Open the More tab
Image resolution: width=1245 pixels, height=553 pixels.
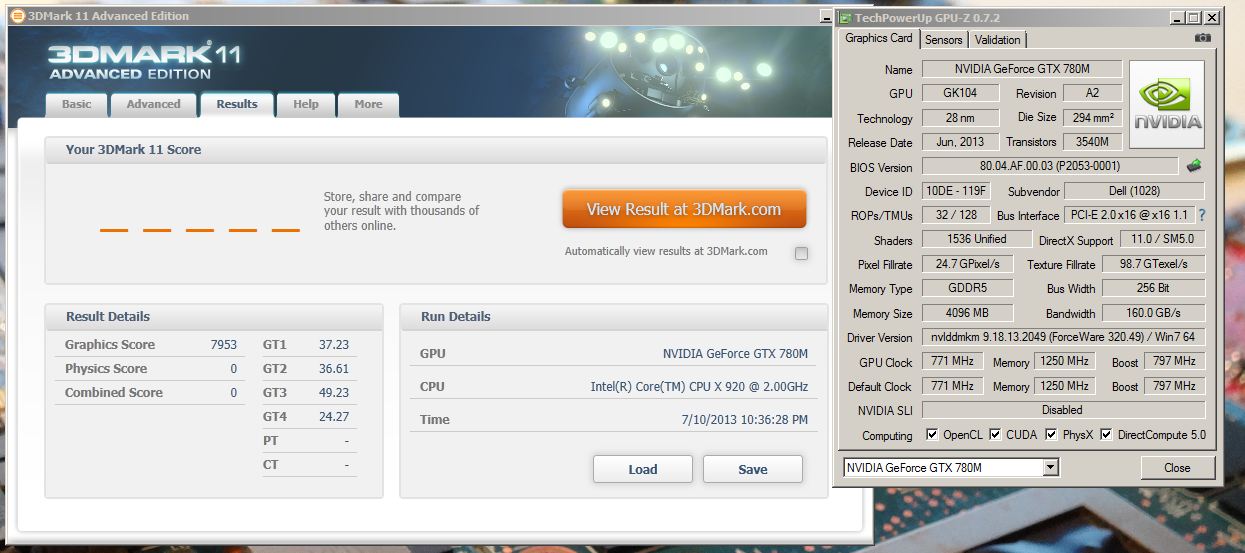[x=368, y=104]
